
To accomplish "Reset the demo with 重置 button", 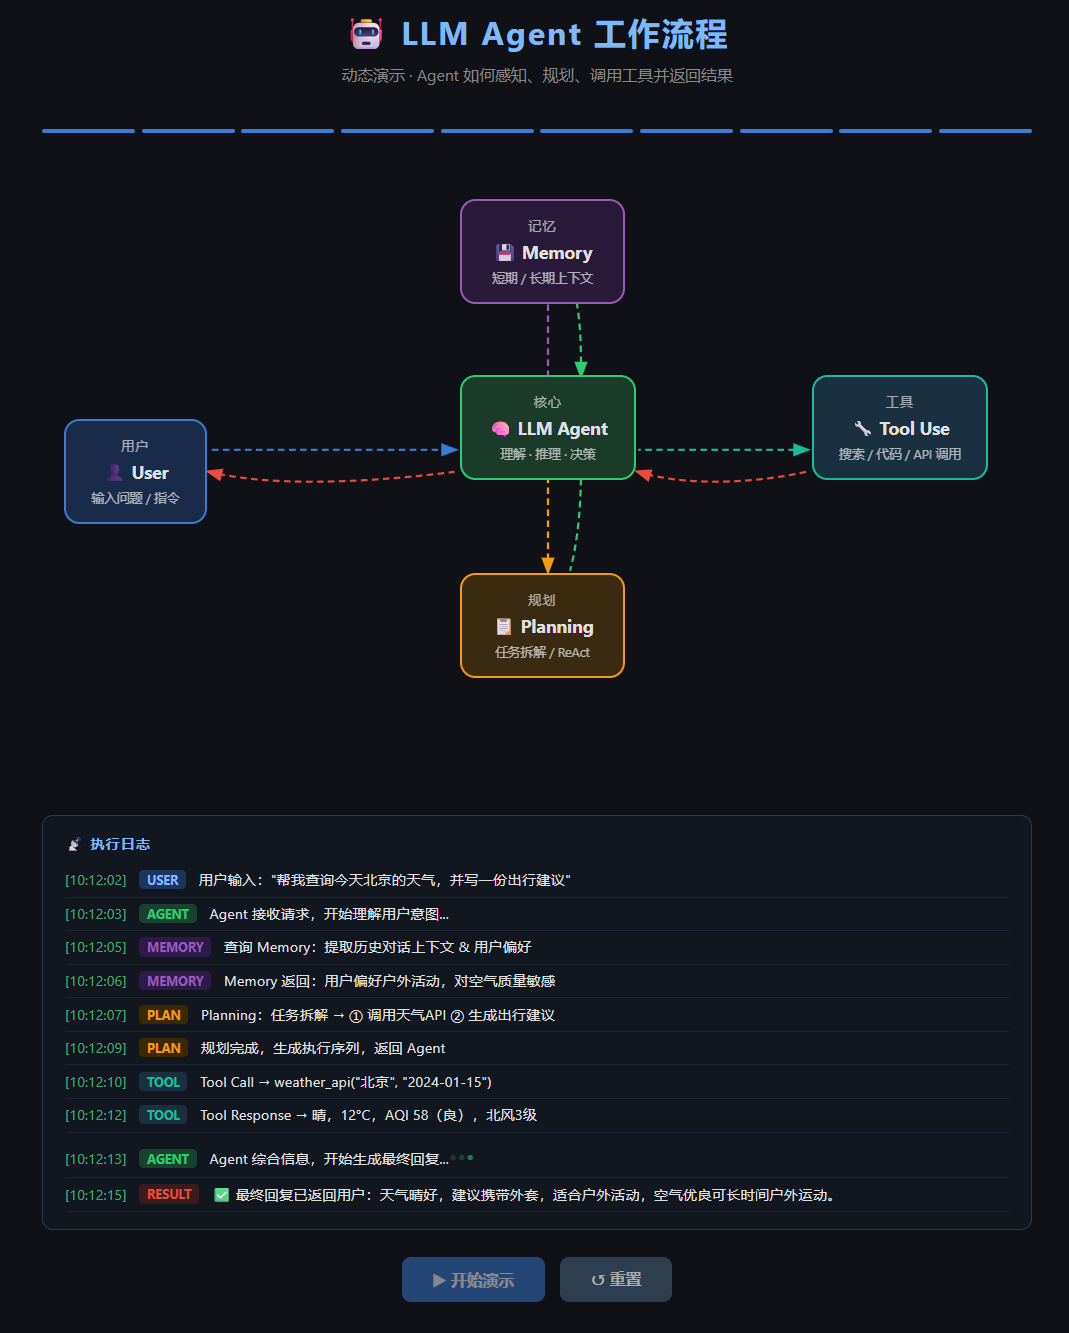I will click(x=616, y=1280).
